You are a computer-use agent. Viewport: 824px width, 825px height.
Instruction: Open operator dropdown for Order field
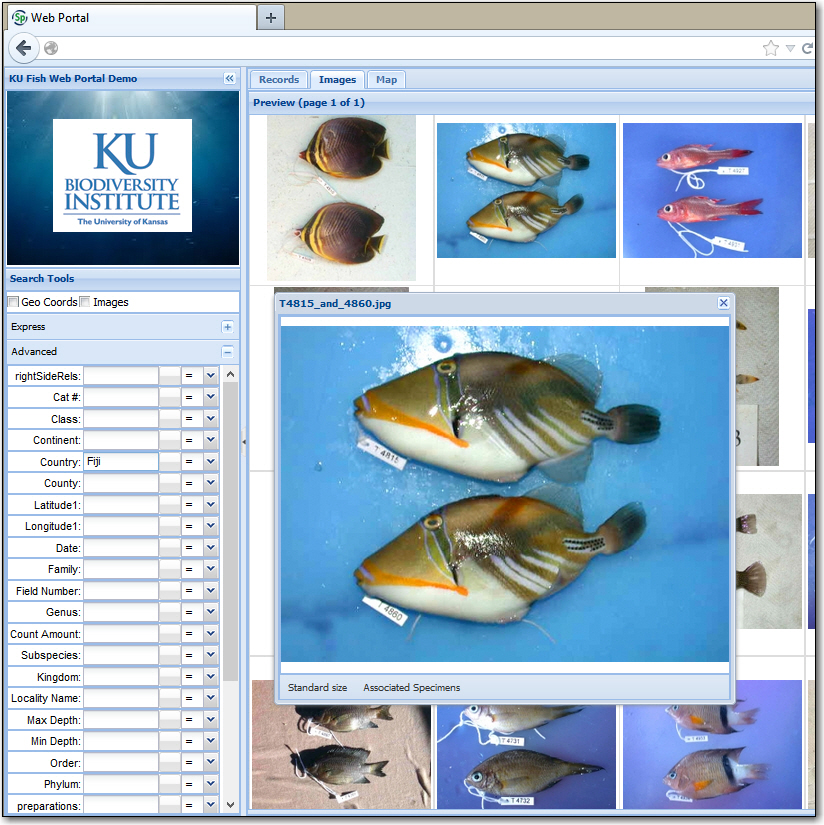(x=211, y=762)
